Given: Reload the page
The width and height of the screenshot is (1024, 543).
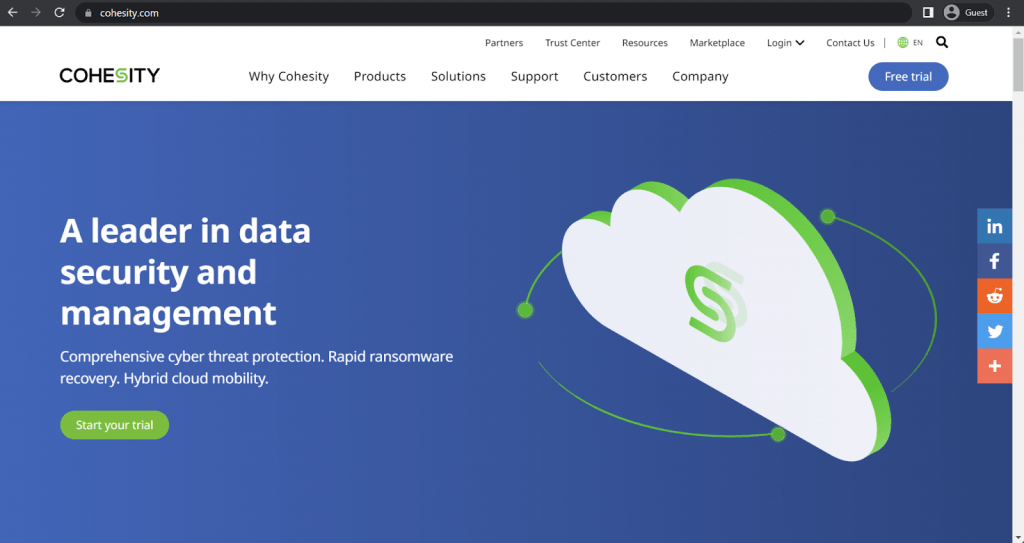Looking at the screenshot, I should pos(59,12).
